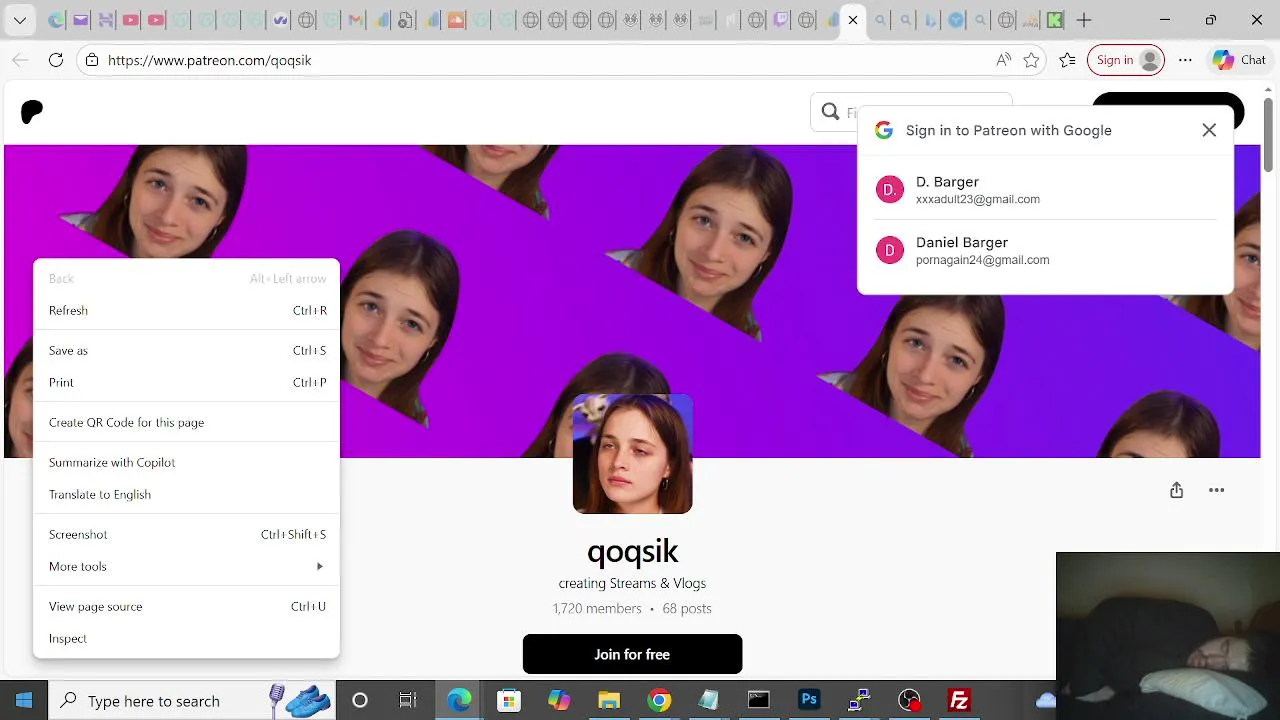Close the Google sign-in popup
The image size is (1280, 720).
1209,130
